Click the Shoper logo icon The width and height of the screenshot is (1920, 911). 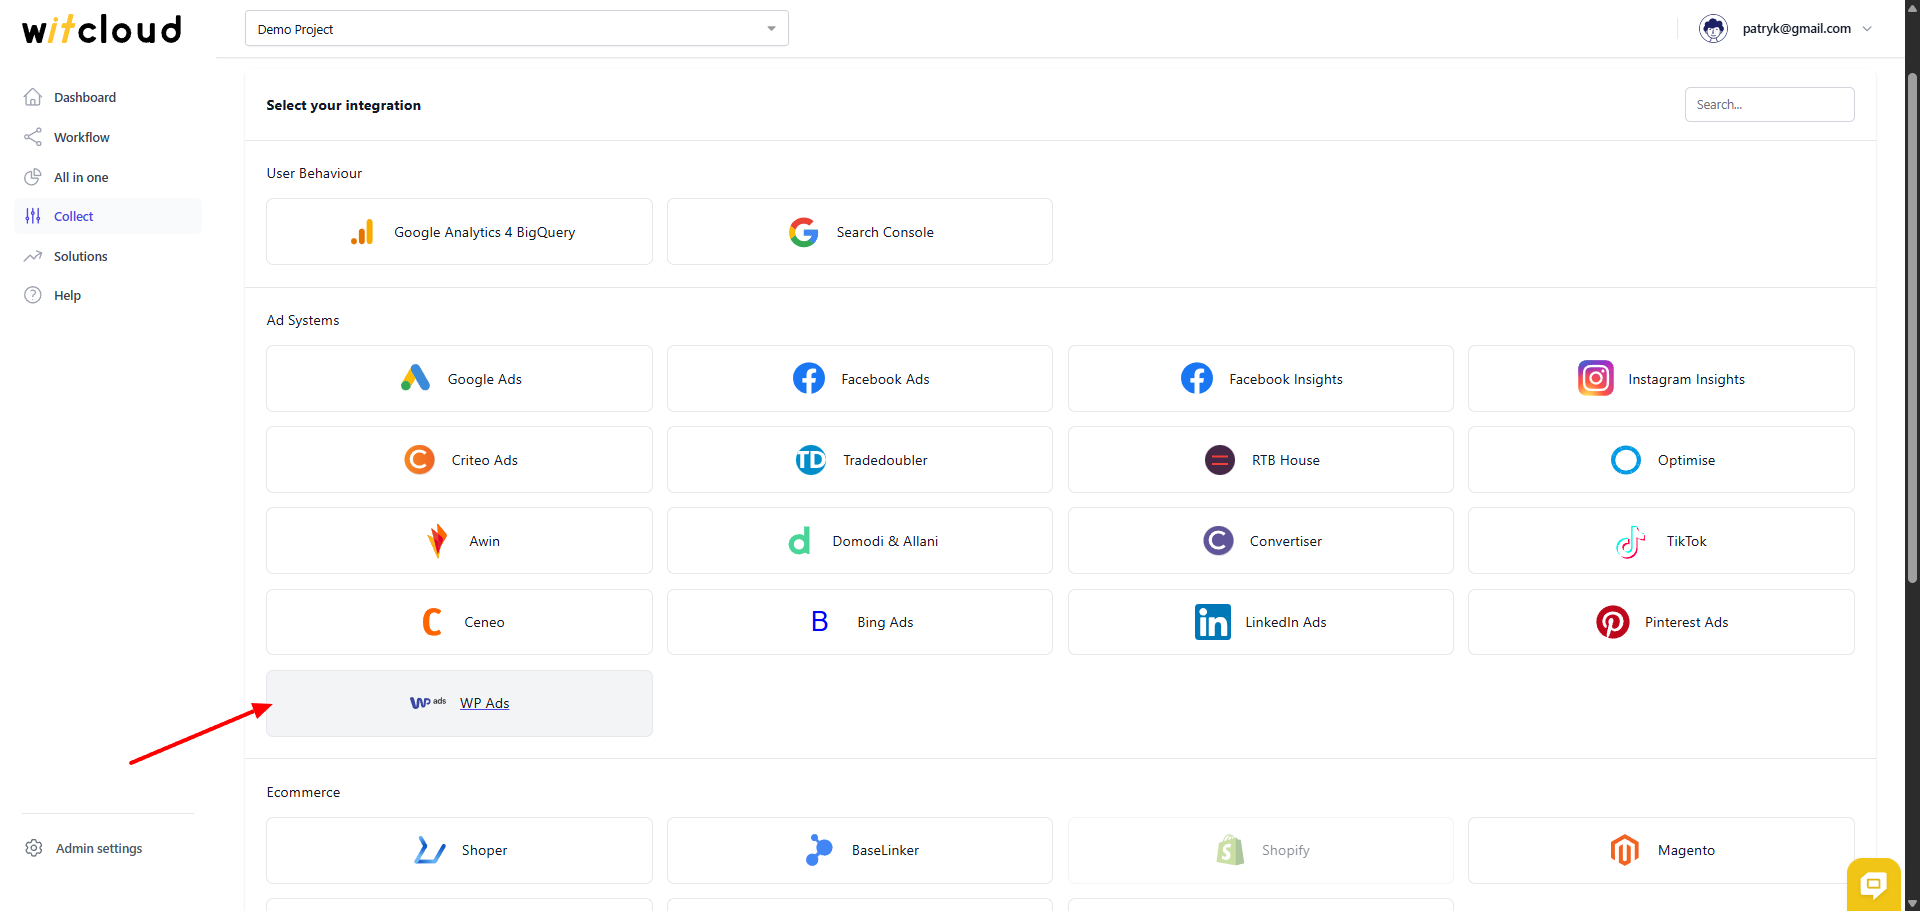430,850
